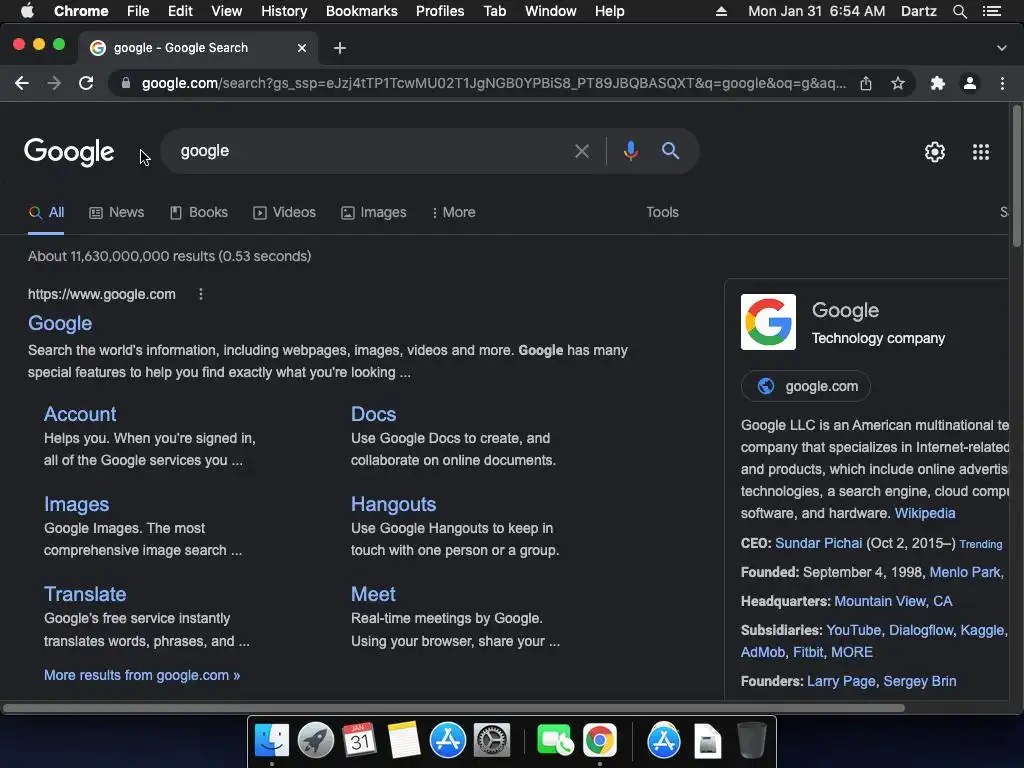Open the Tools options
The height and width of the screenshot is (768, 1024).
[662, 212]
